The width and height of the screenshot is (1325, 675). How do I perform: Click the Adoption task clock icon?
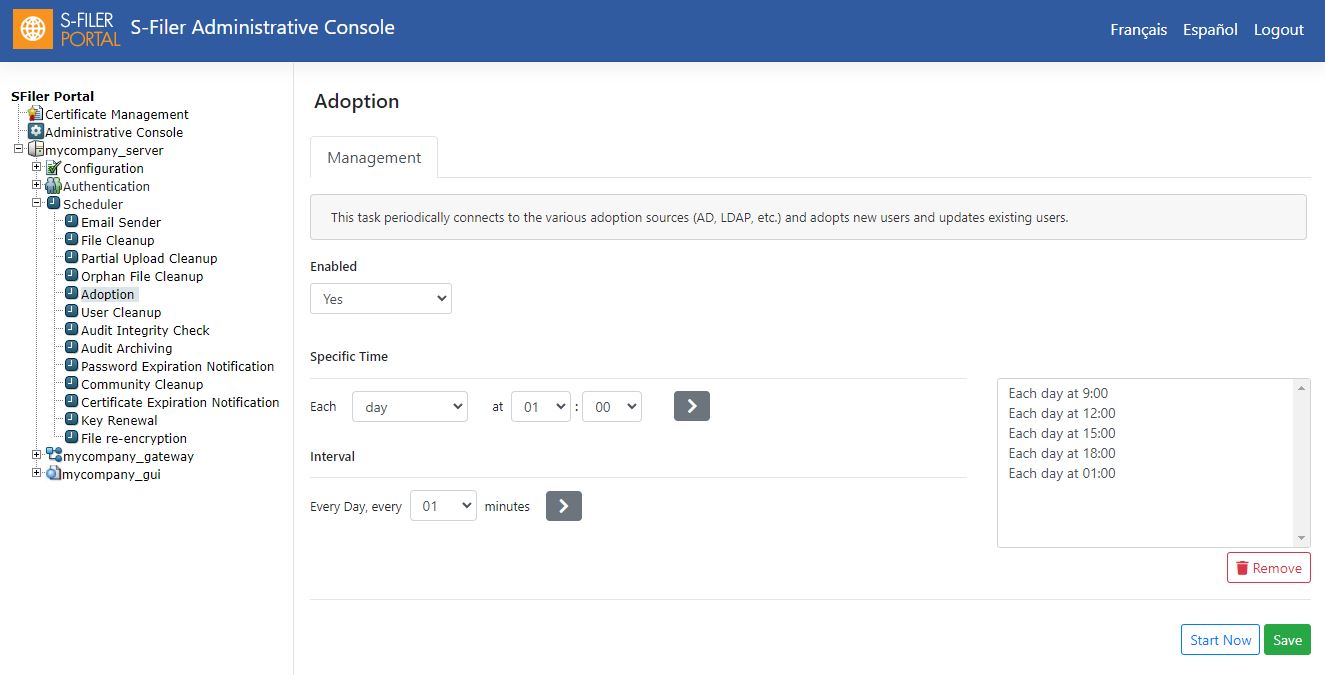click(x=72, y=294)
